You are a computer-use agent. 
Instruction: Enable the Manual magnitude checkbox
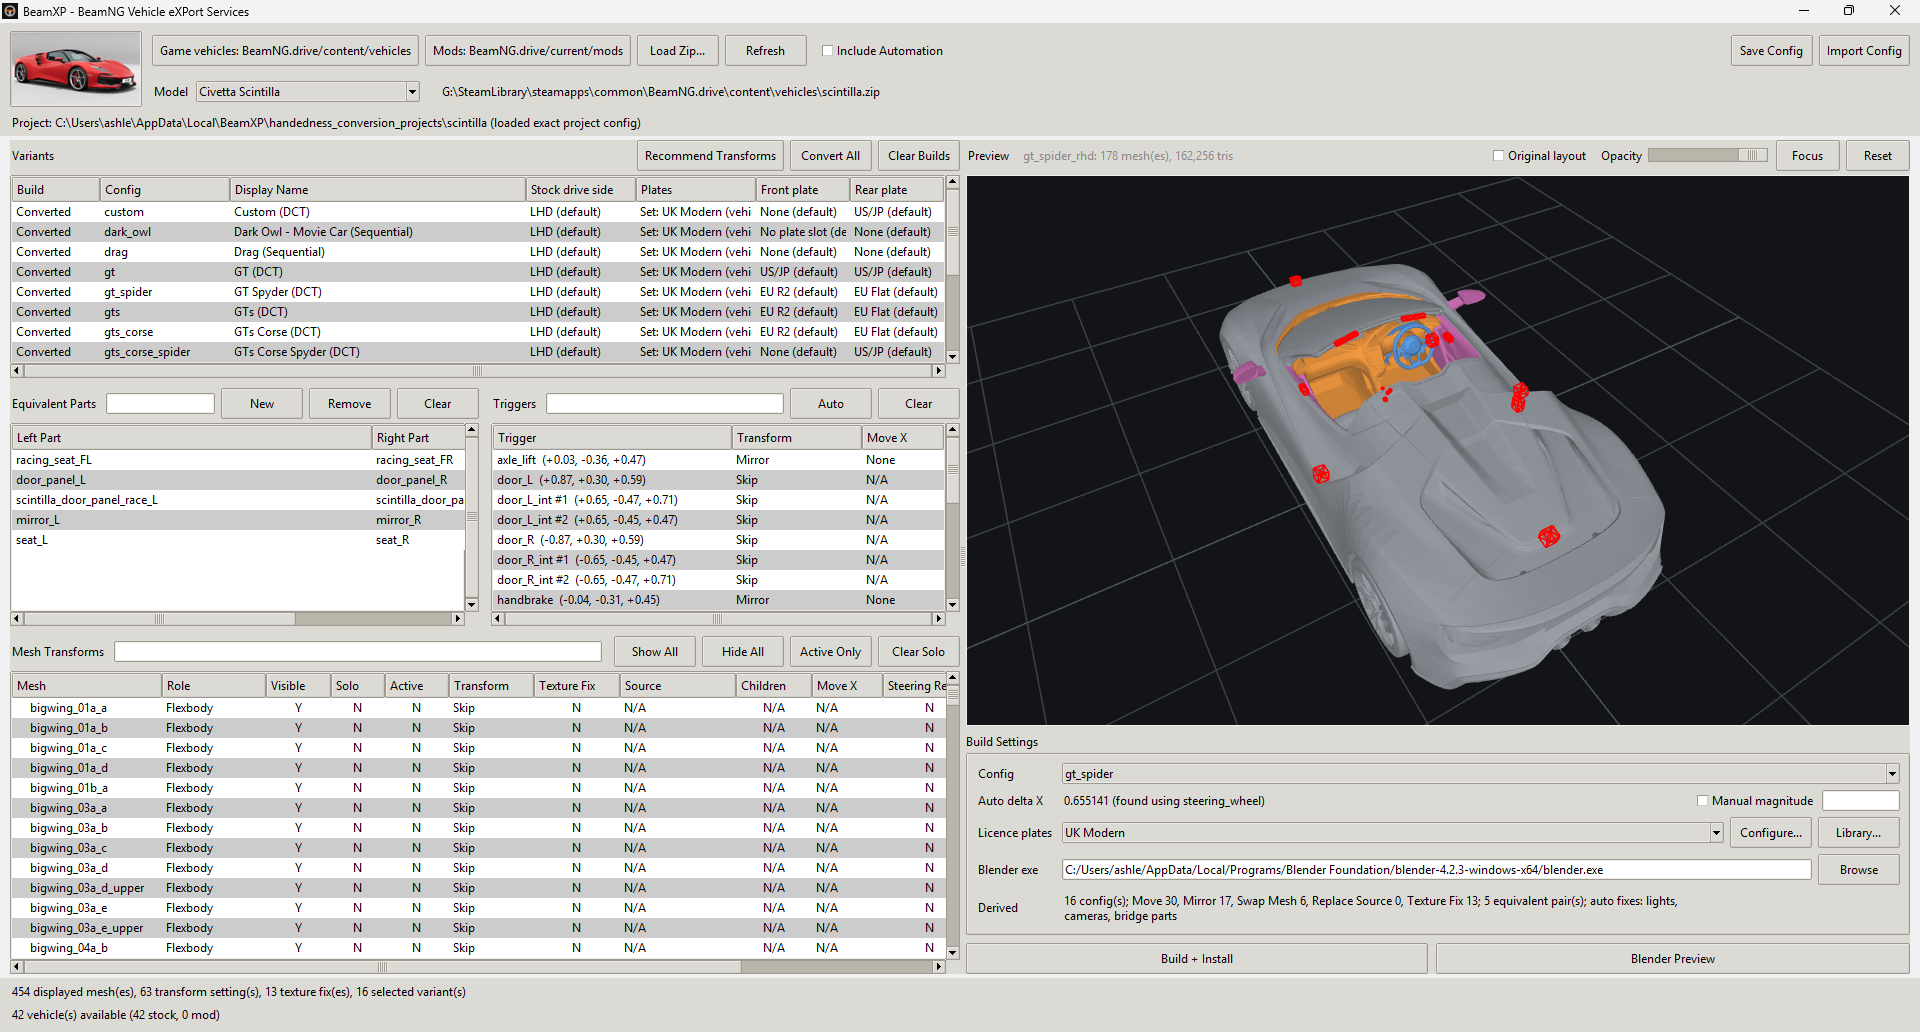pyautogui.click(x=1702, y=801)
